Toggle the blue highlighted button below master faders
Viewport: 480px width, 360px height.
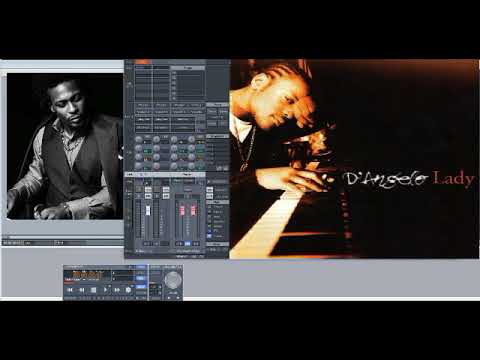pos(188,243)
